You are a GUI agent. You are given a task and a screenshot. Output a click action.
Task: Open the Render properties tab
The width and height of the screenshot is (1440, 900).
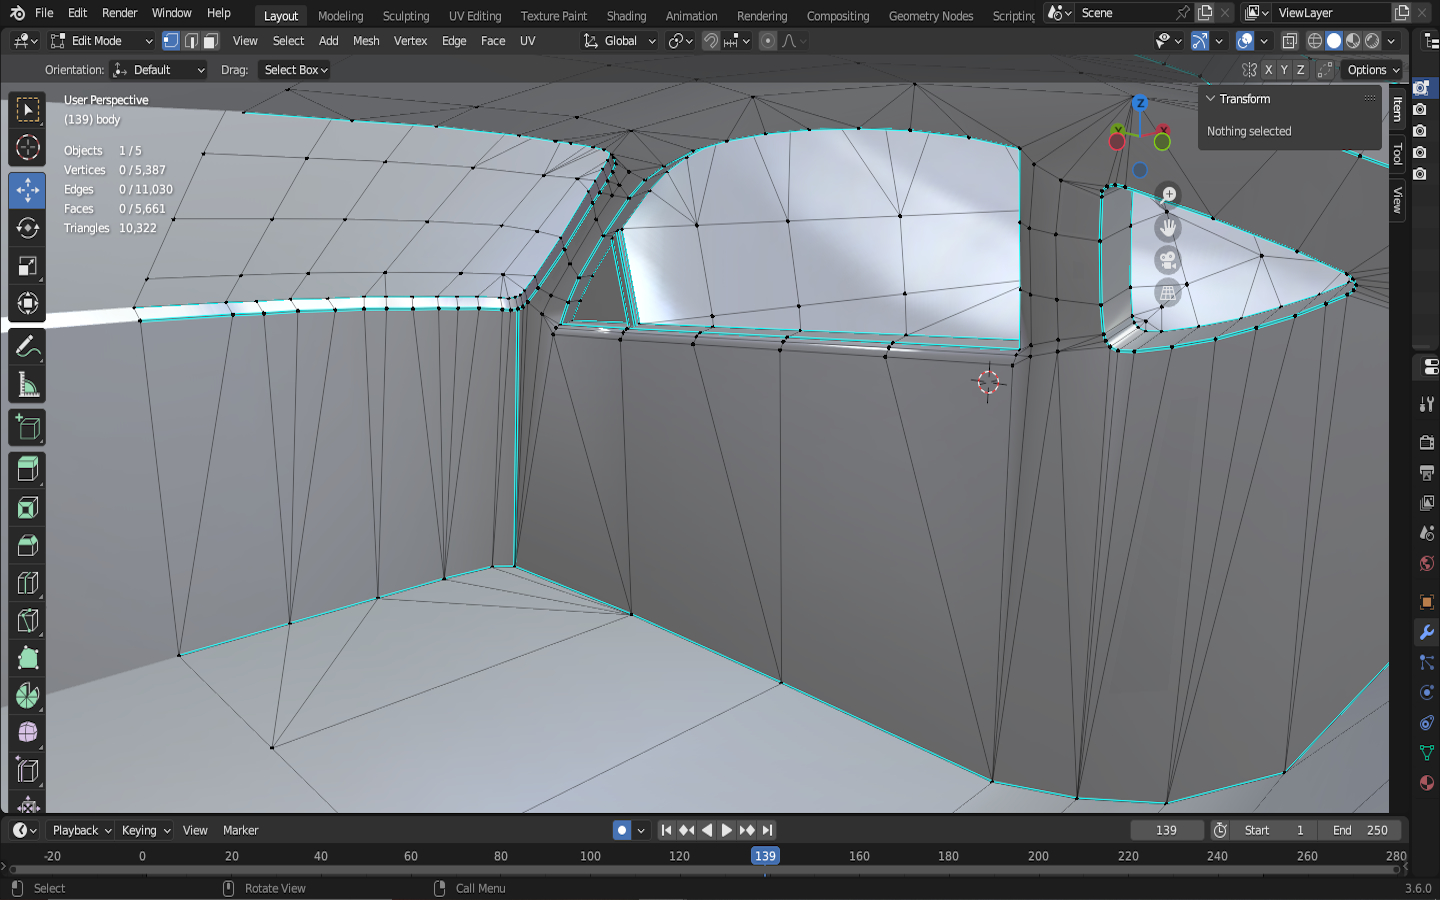pos(1427,442)
